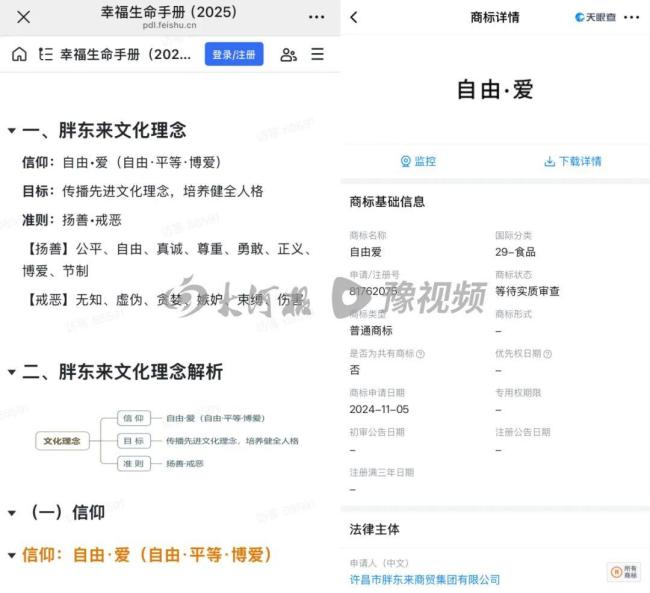Open the document outline tree icon
This screenshot has height=593, width=650.
pyautogui.click(x=46, y=54)
